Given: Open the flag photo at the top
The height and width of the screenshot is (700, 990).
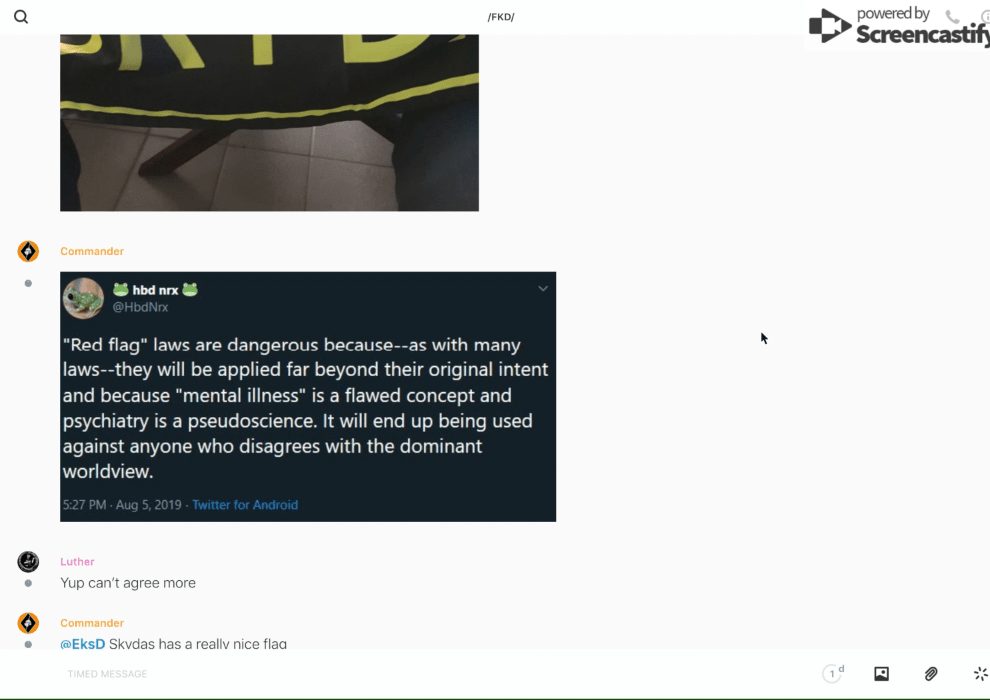Looking at the screenshot, I should 270,122.
